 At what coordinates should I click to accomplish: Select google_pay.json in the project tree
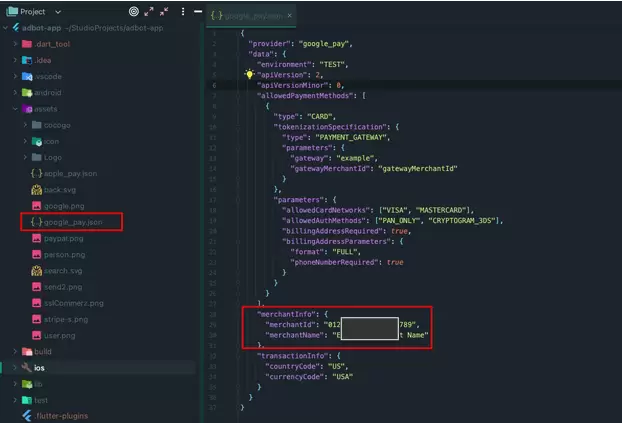(73, 222)
